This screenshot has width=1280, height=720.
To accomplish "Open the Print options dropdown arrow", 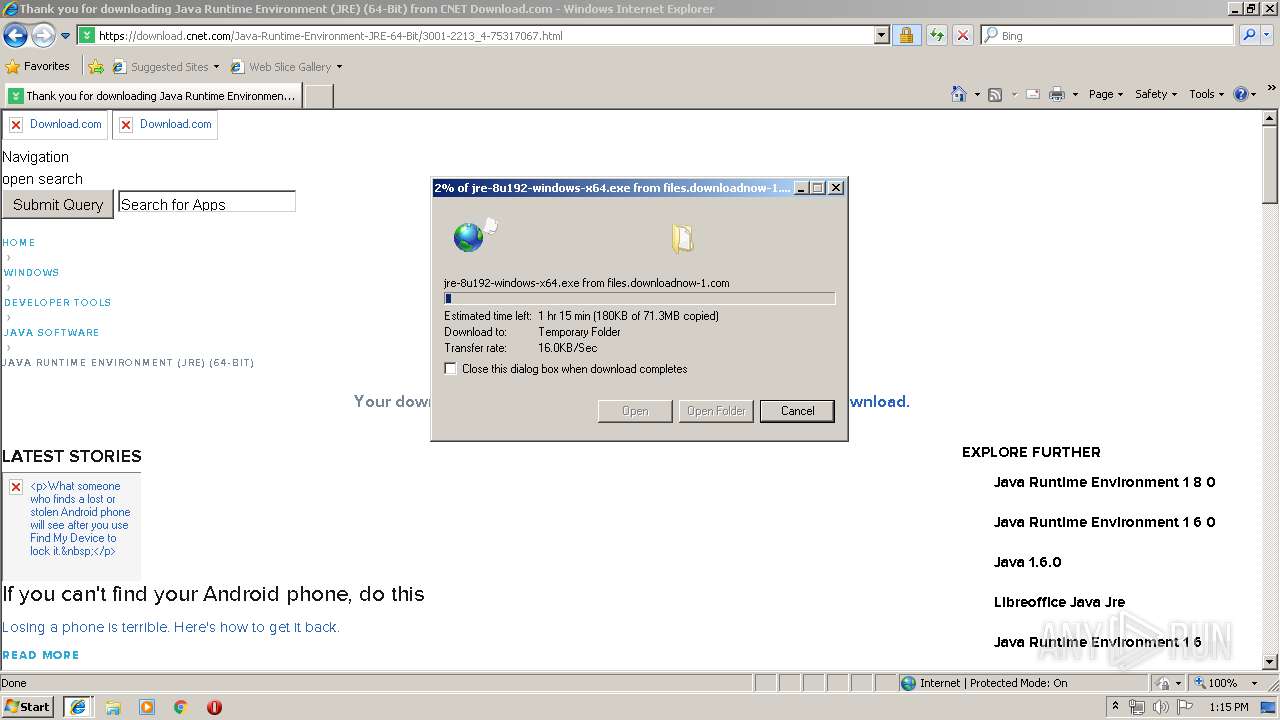I will pos(1075,94).
